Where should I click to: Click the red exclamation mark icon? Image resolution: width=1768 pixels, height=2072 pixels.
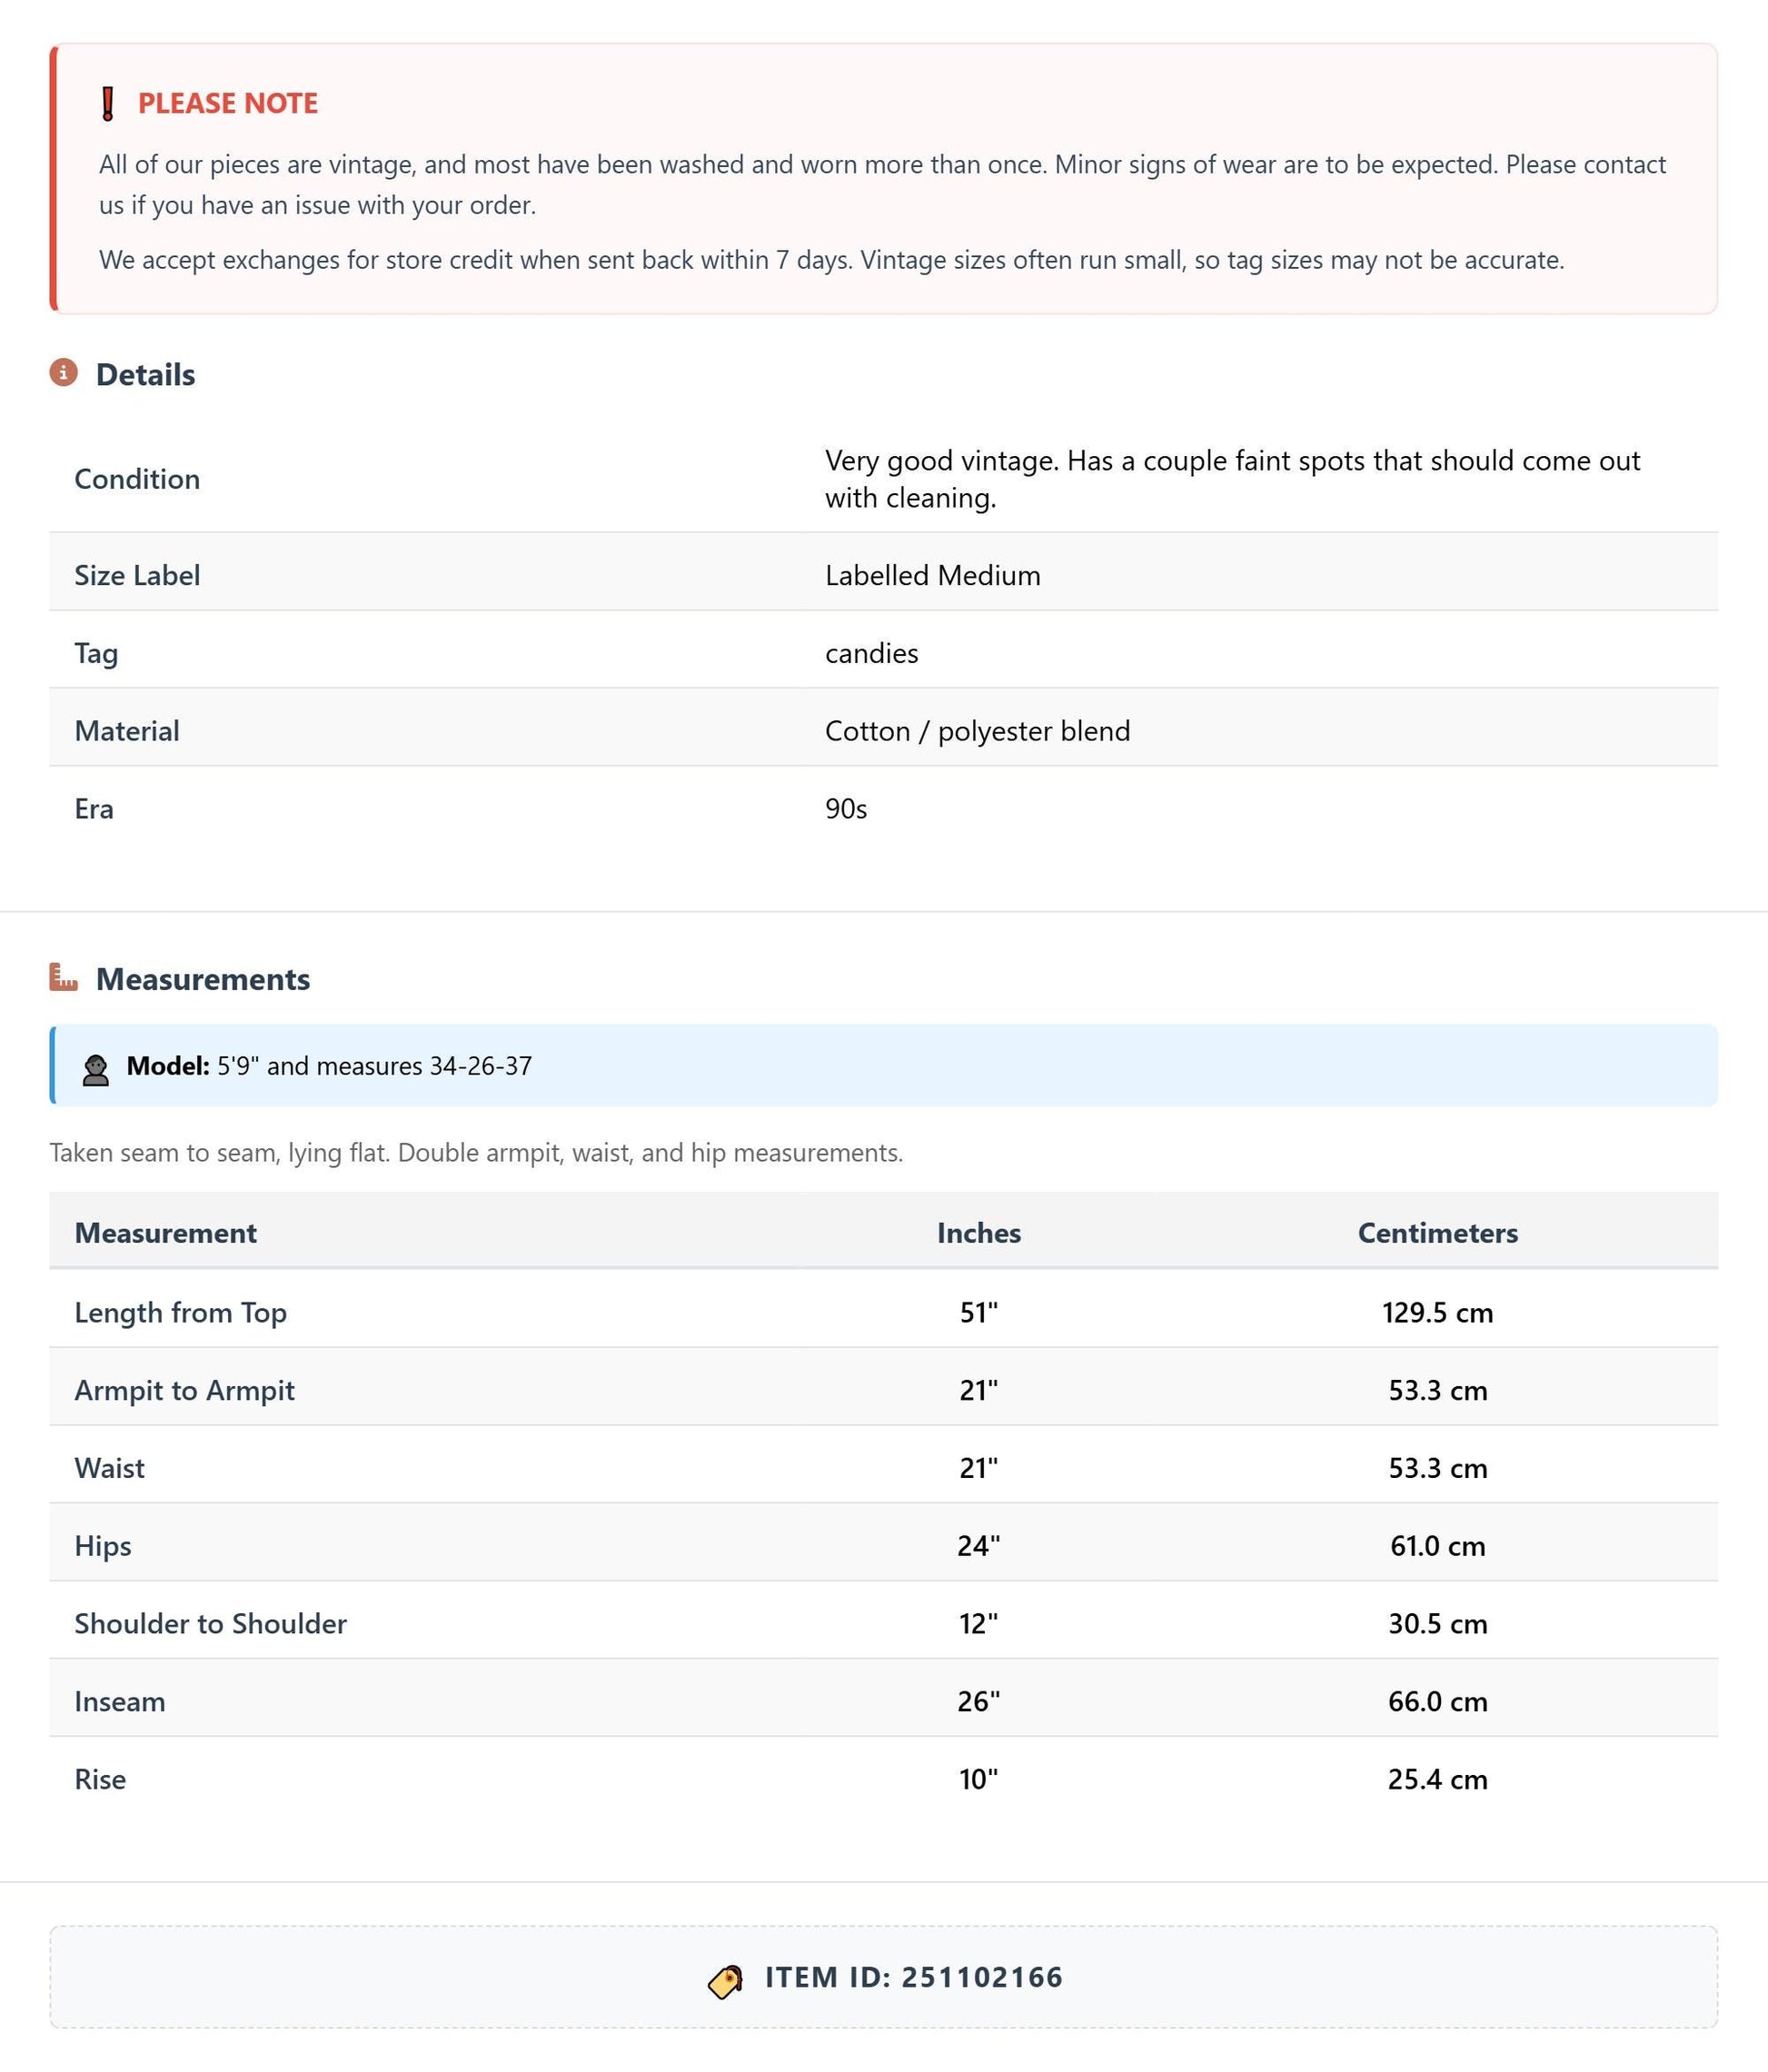108,104
